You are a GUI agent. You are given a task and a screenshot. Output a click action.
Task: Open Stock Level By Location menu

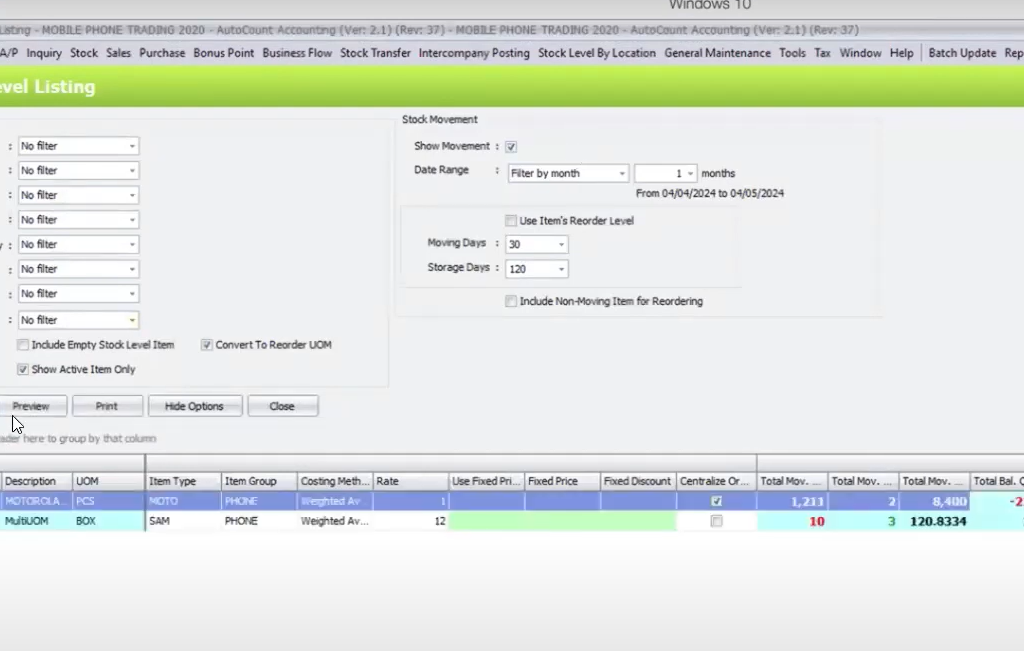[x=597, y=53]
